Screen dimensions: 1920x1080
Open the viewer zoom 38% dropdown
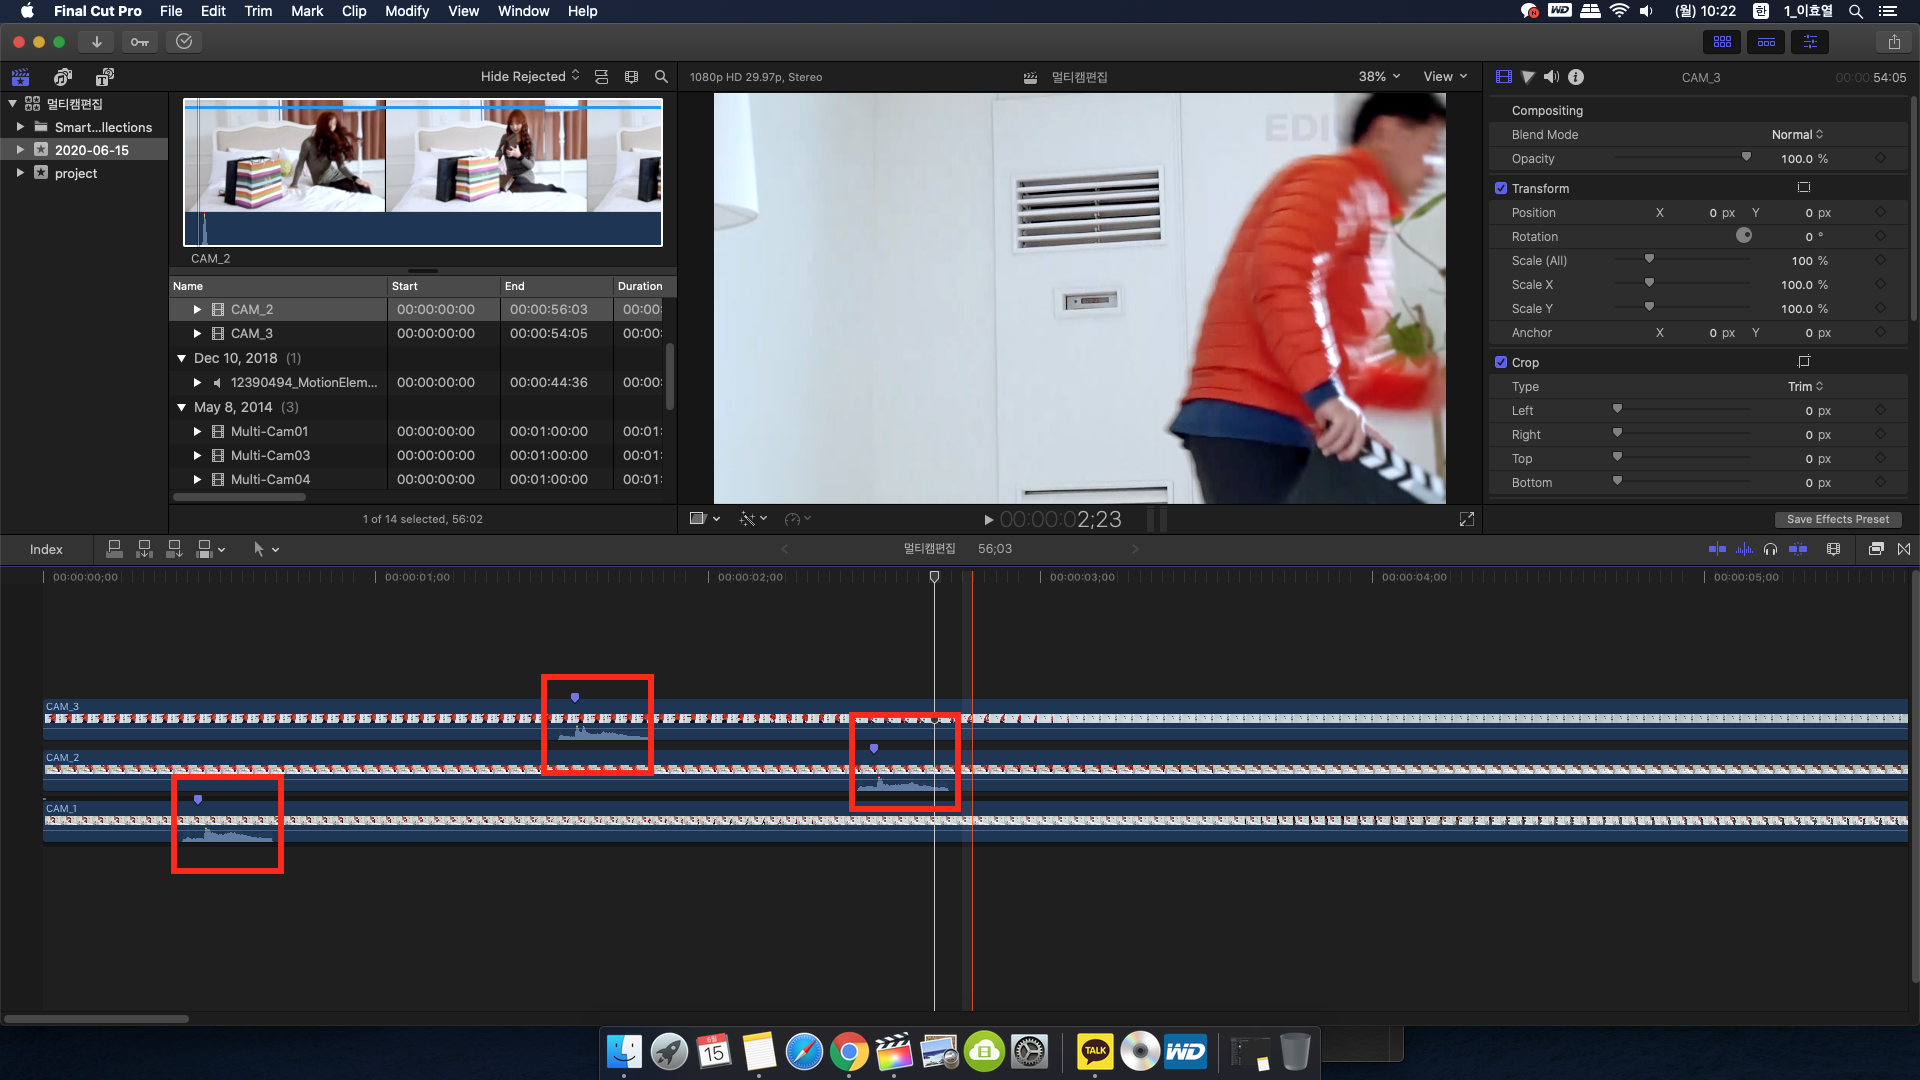[1379, 77]
